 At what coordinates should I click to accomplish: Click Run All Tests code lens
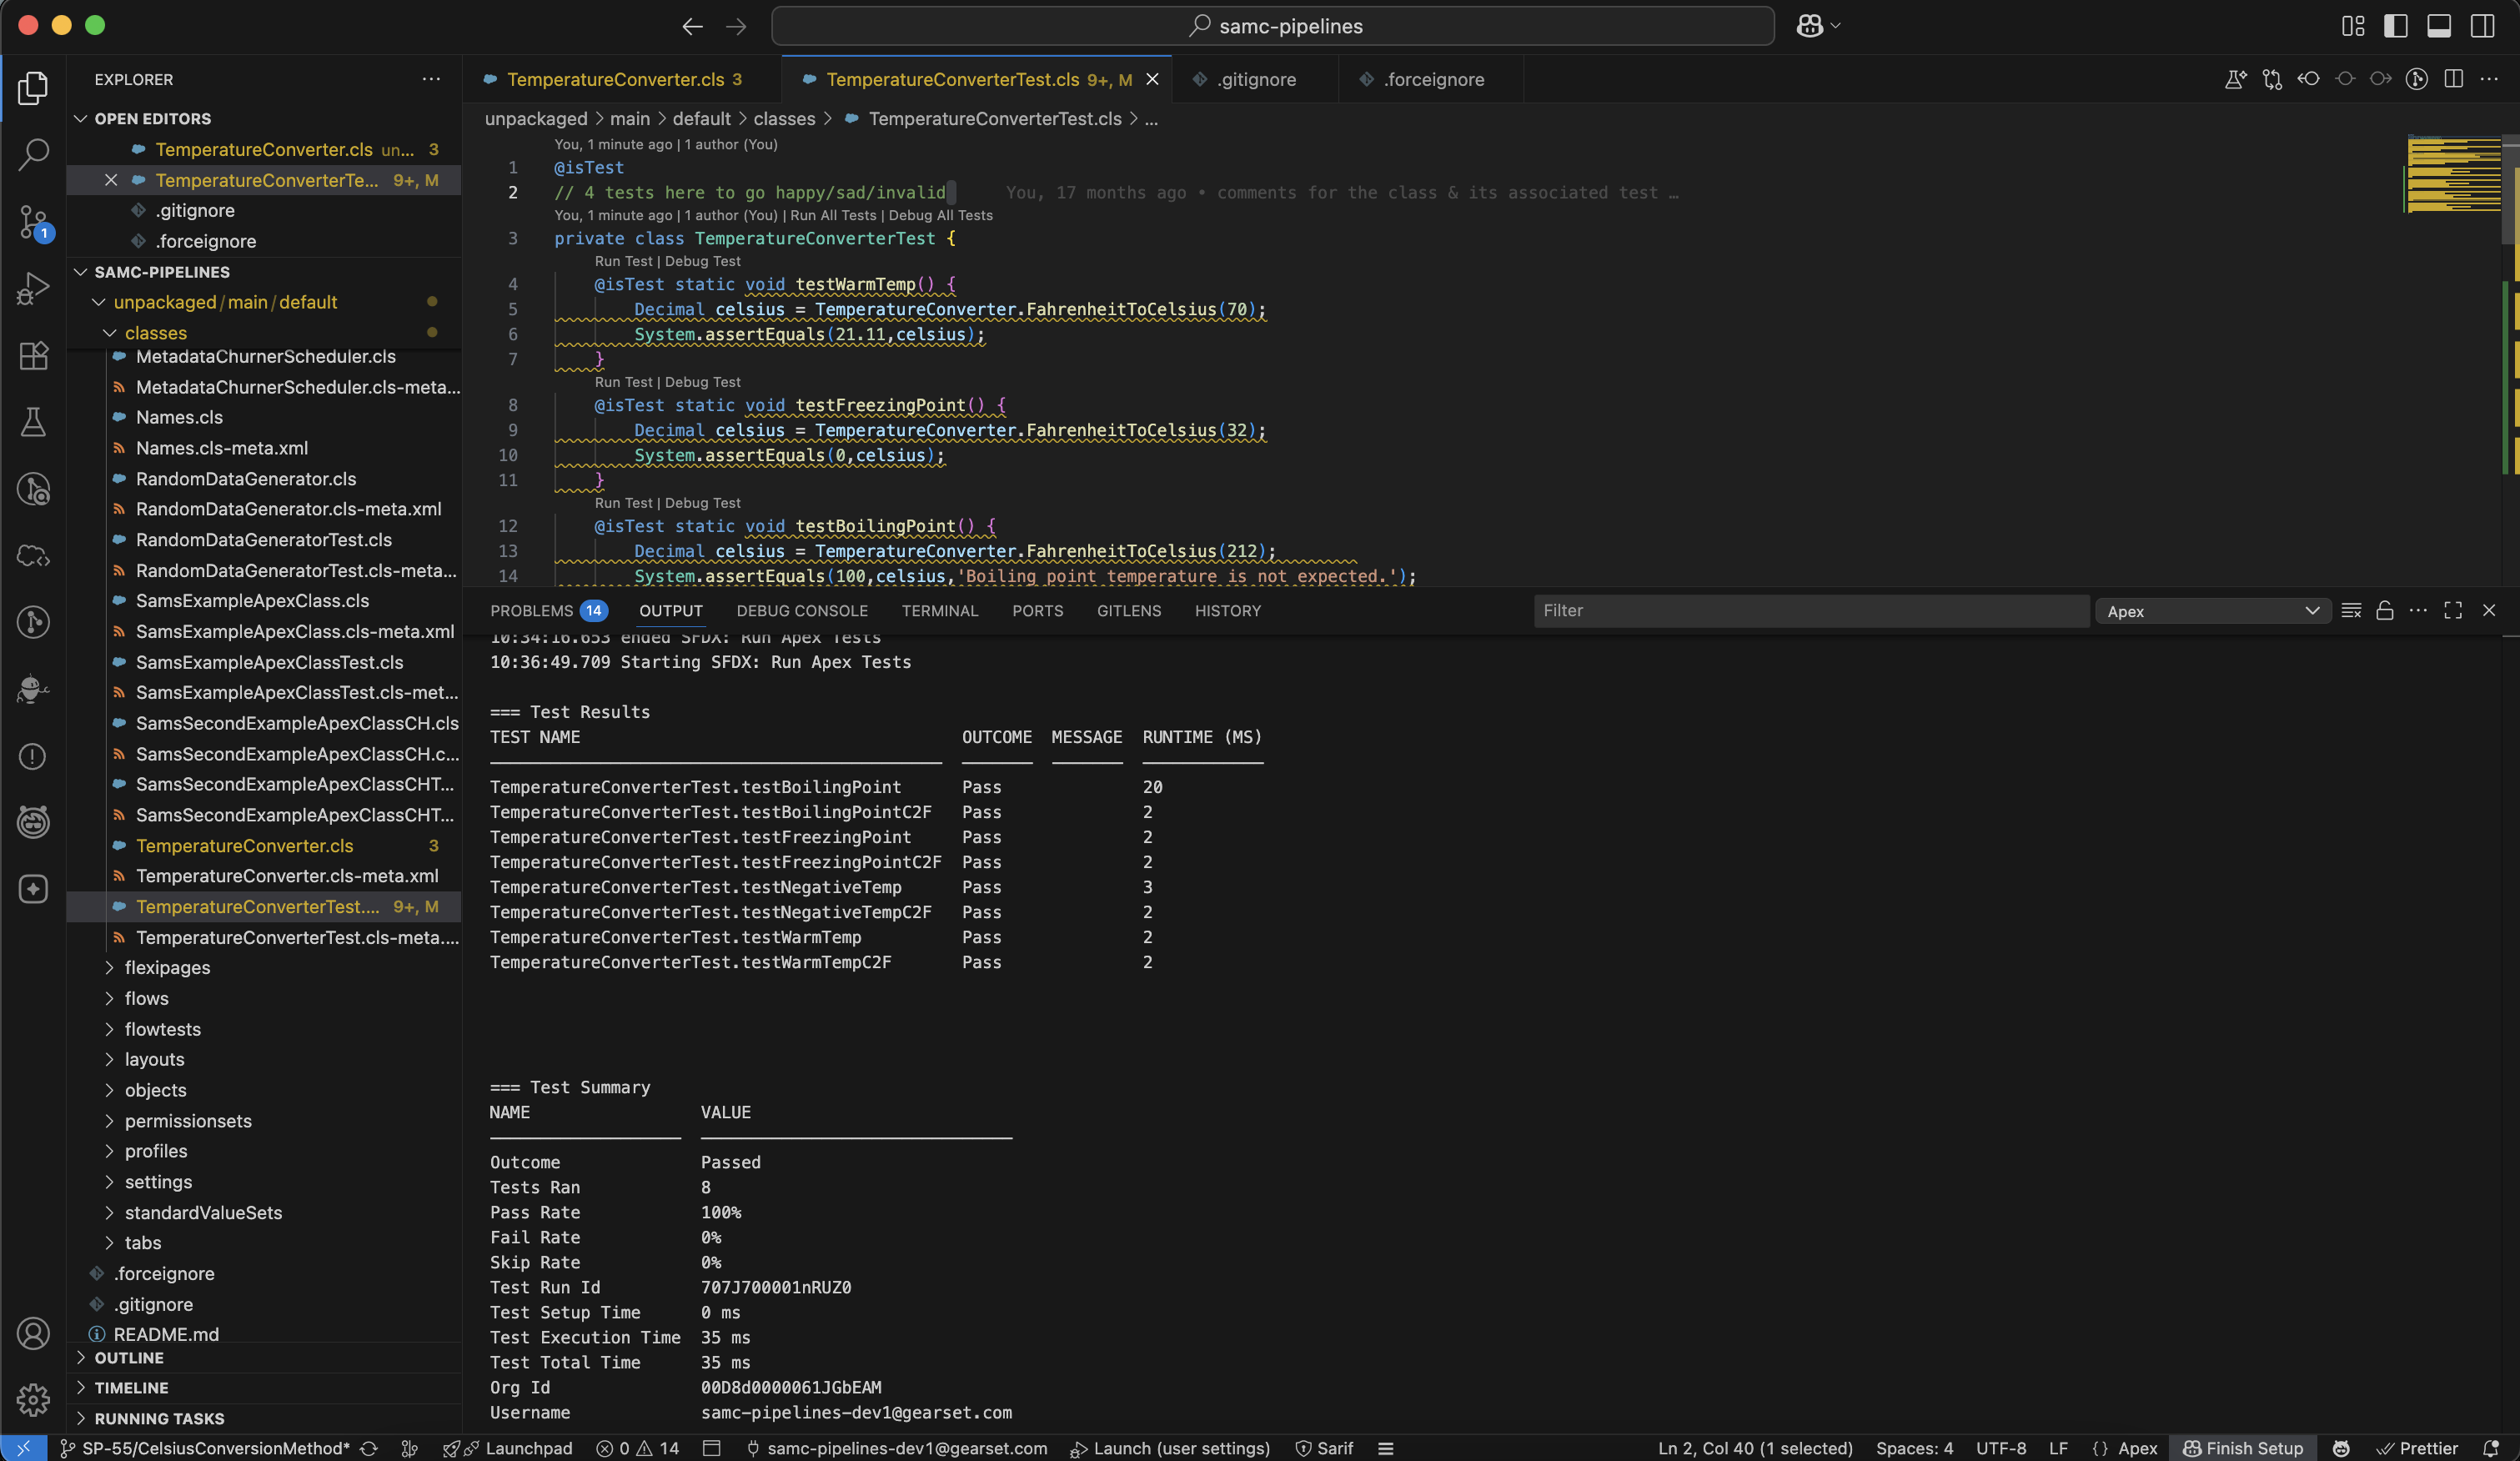click(x=832, y=215)
